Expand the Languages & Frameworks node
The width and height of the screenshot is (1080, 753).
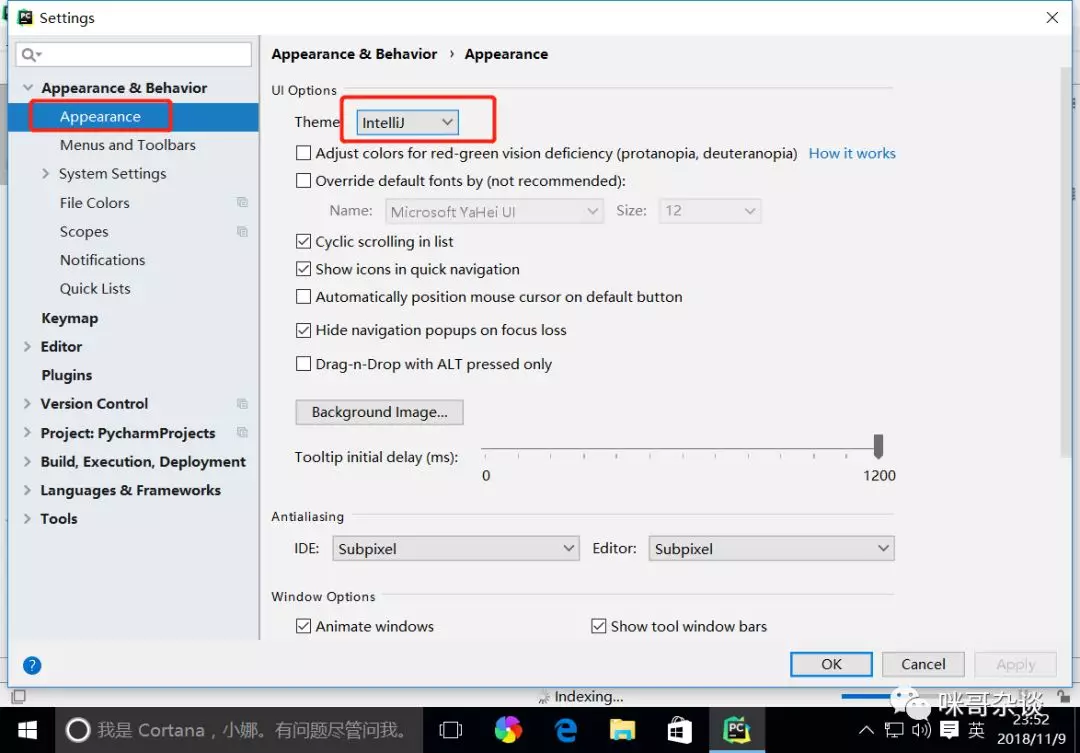tap(27, 491)
